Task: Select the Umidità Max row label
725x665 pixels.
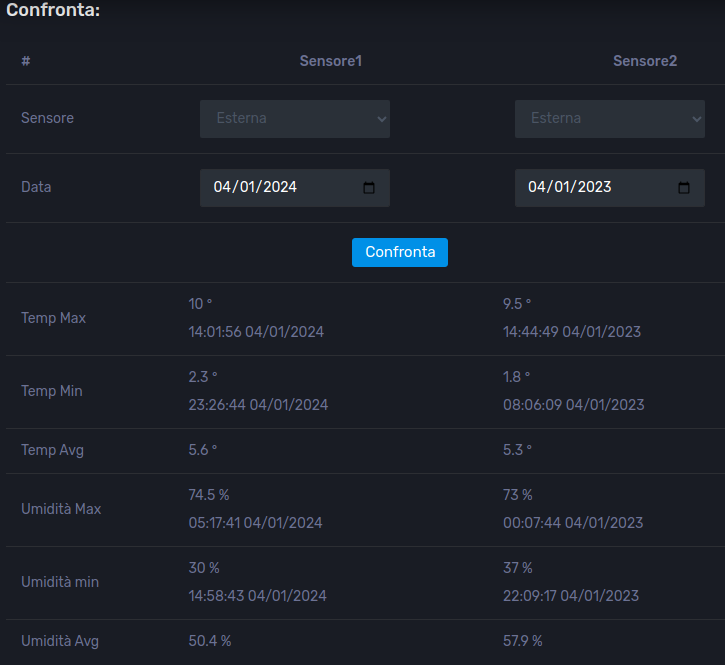Action: [61, 509]
